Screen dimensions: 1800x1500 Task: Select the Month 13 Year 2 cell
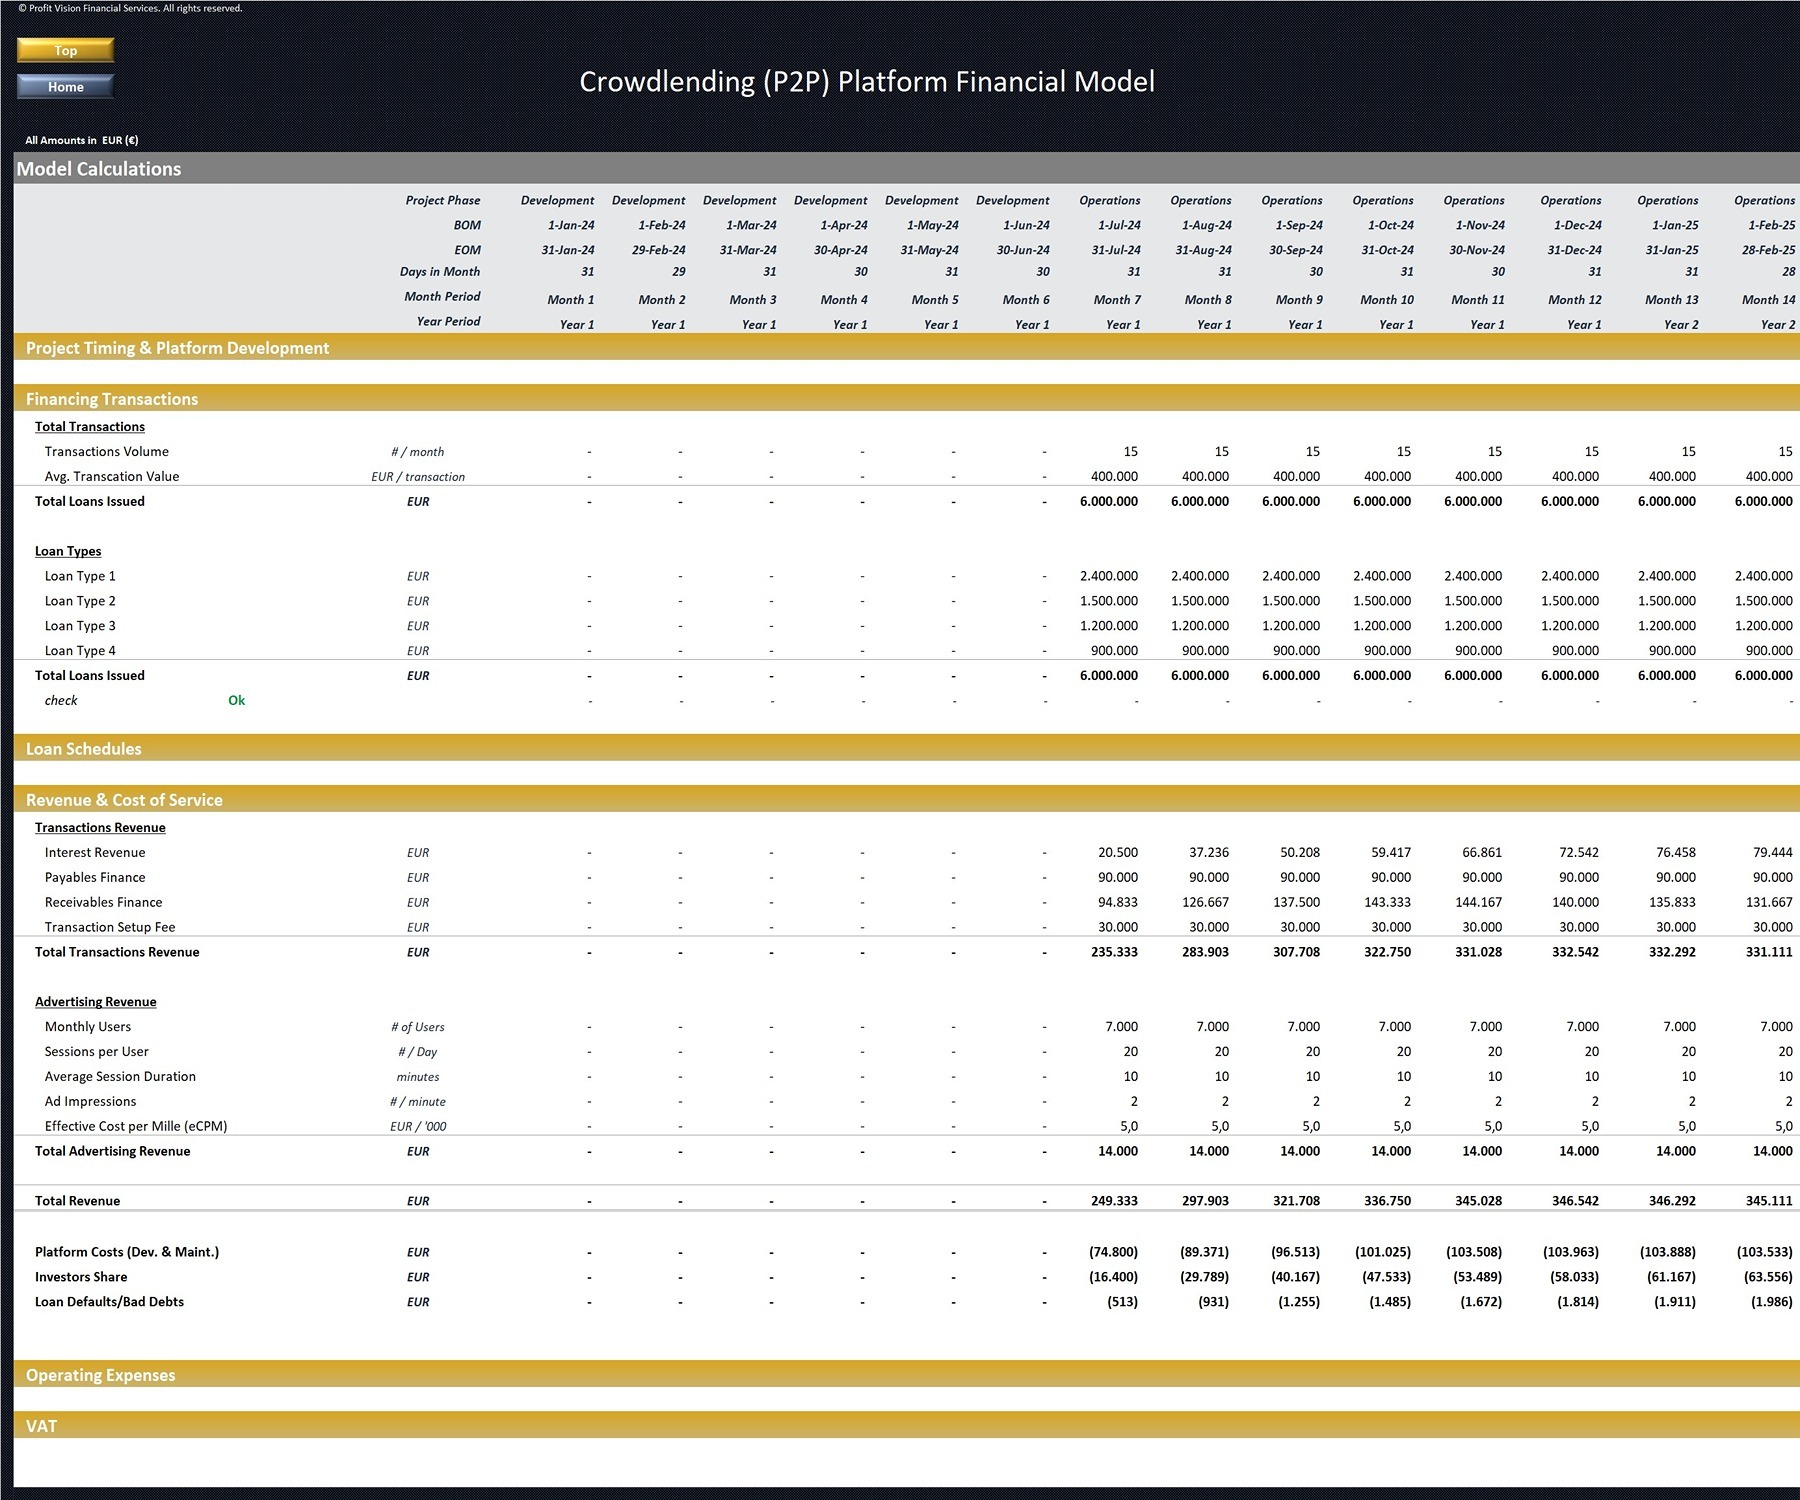click(1681, 325)
